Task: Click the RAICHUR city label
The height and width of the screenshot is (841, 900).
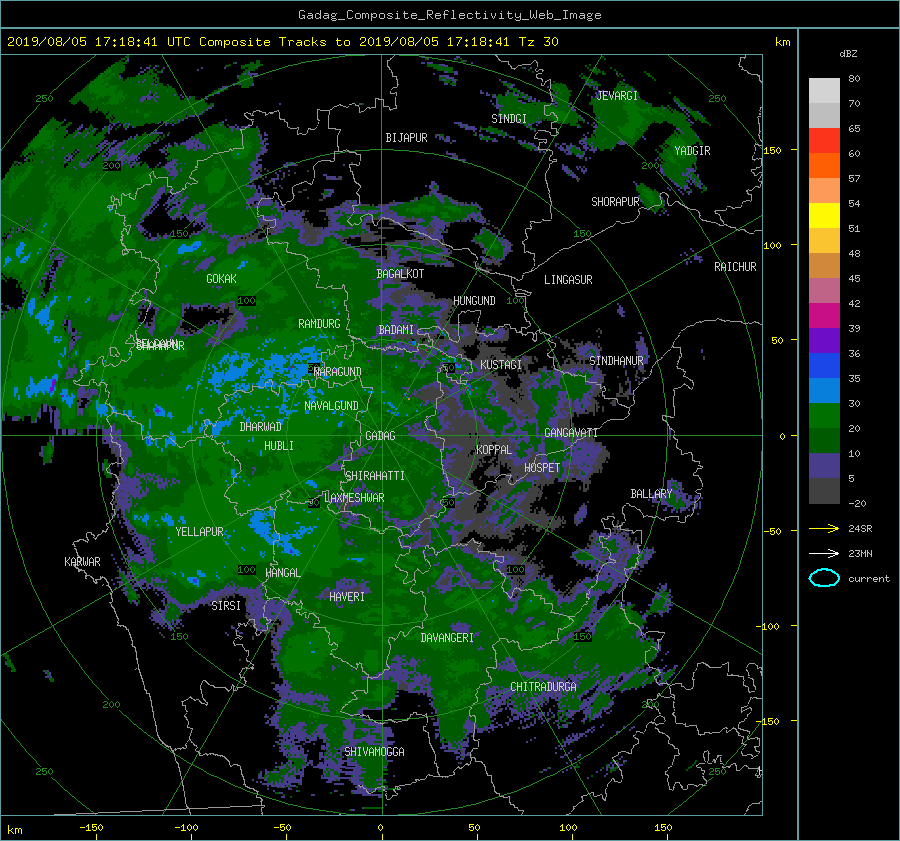Action: (x=735, y=267)
